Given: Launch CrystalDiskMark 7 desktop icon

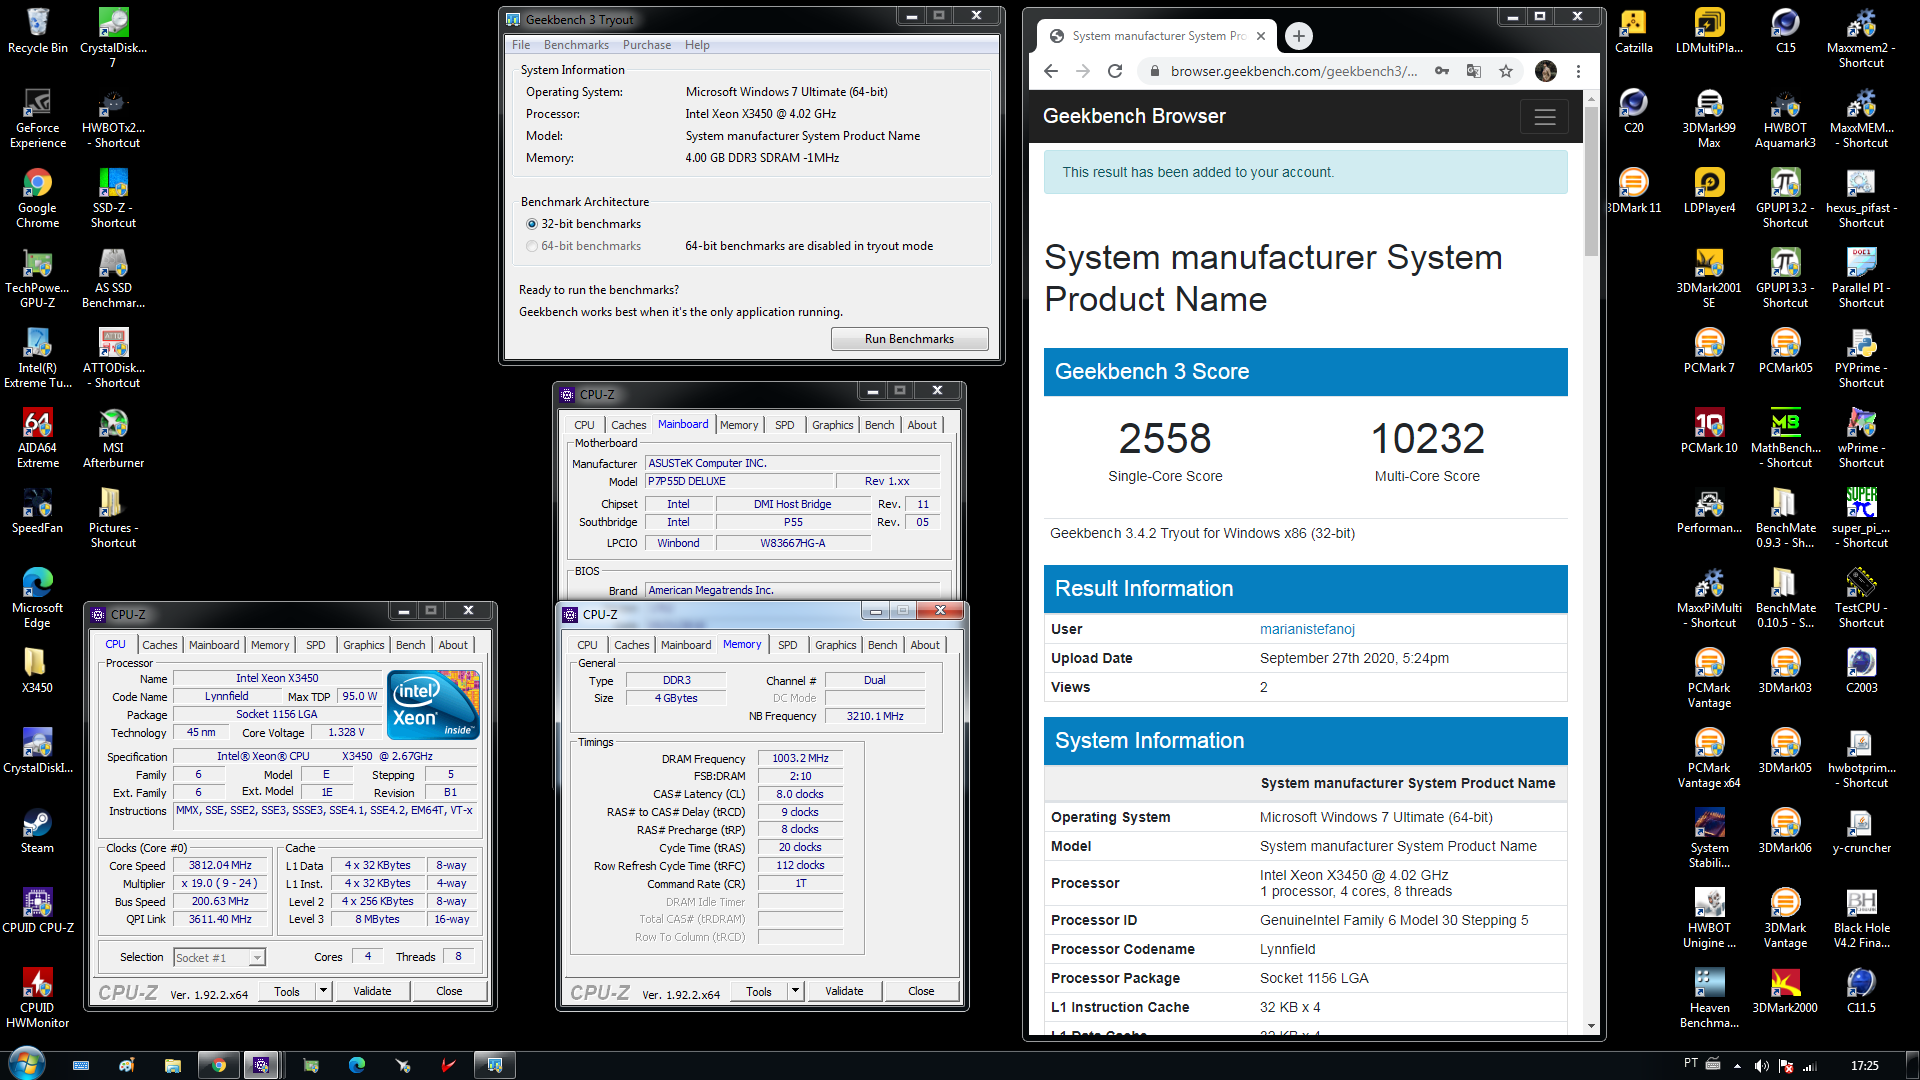Looking at the screenshot, I should point(113,37).
